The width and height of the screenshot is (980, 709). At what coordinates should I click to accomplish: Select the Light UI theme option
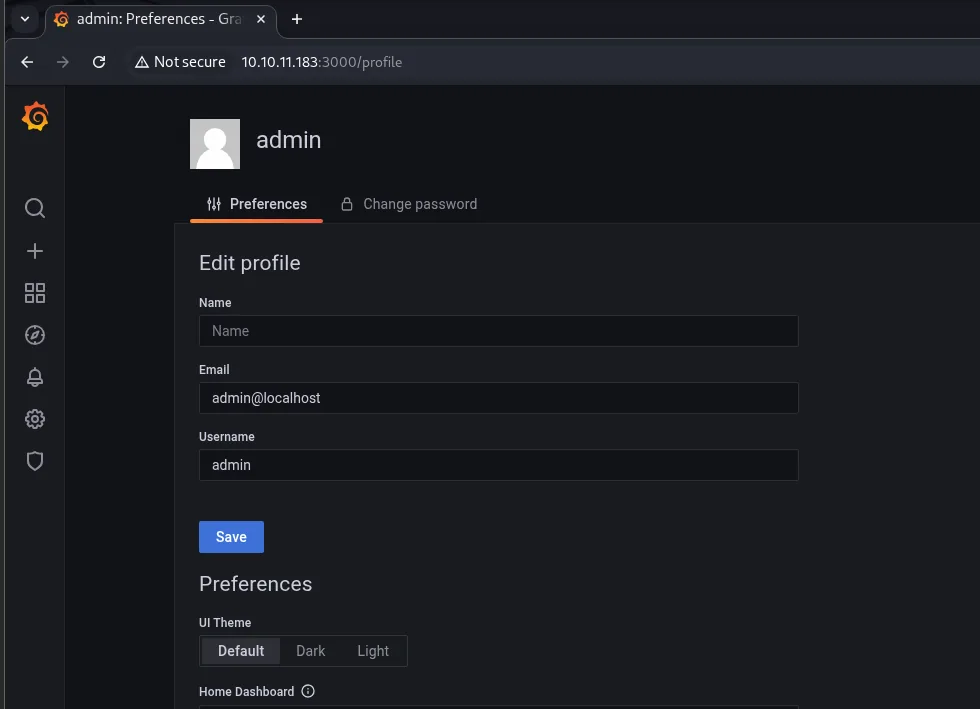tap(373, 651)
